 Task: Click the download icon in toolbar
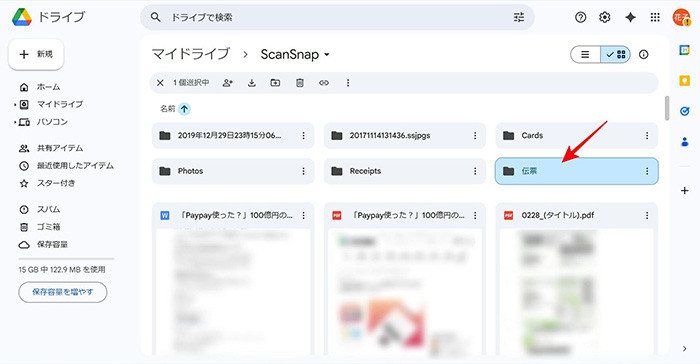[252, 83]
